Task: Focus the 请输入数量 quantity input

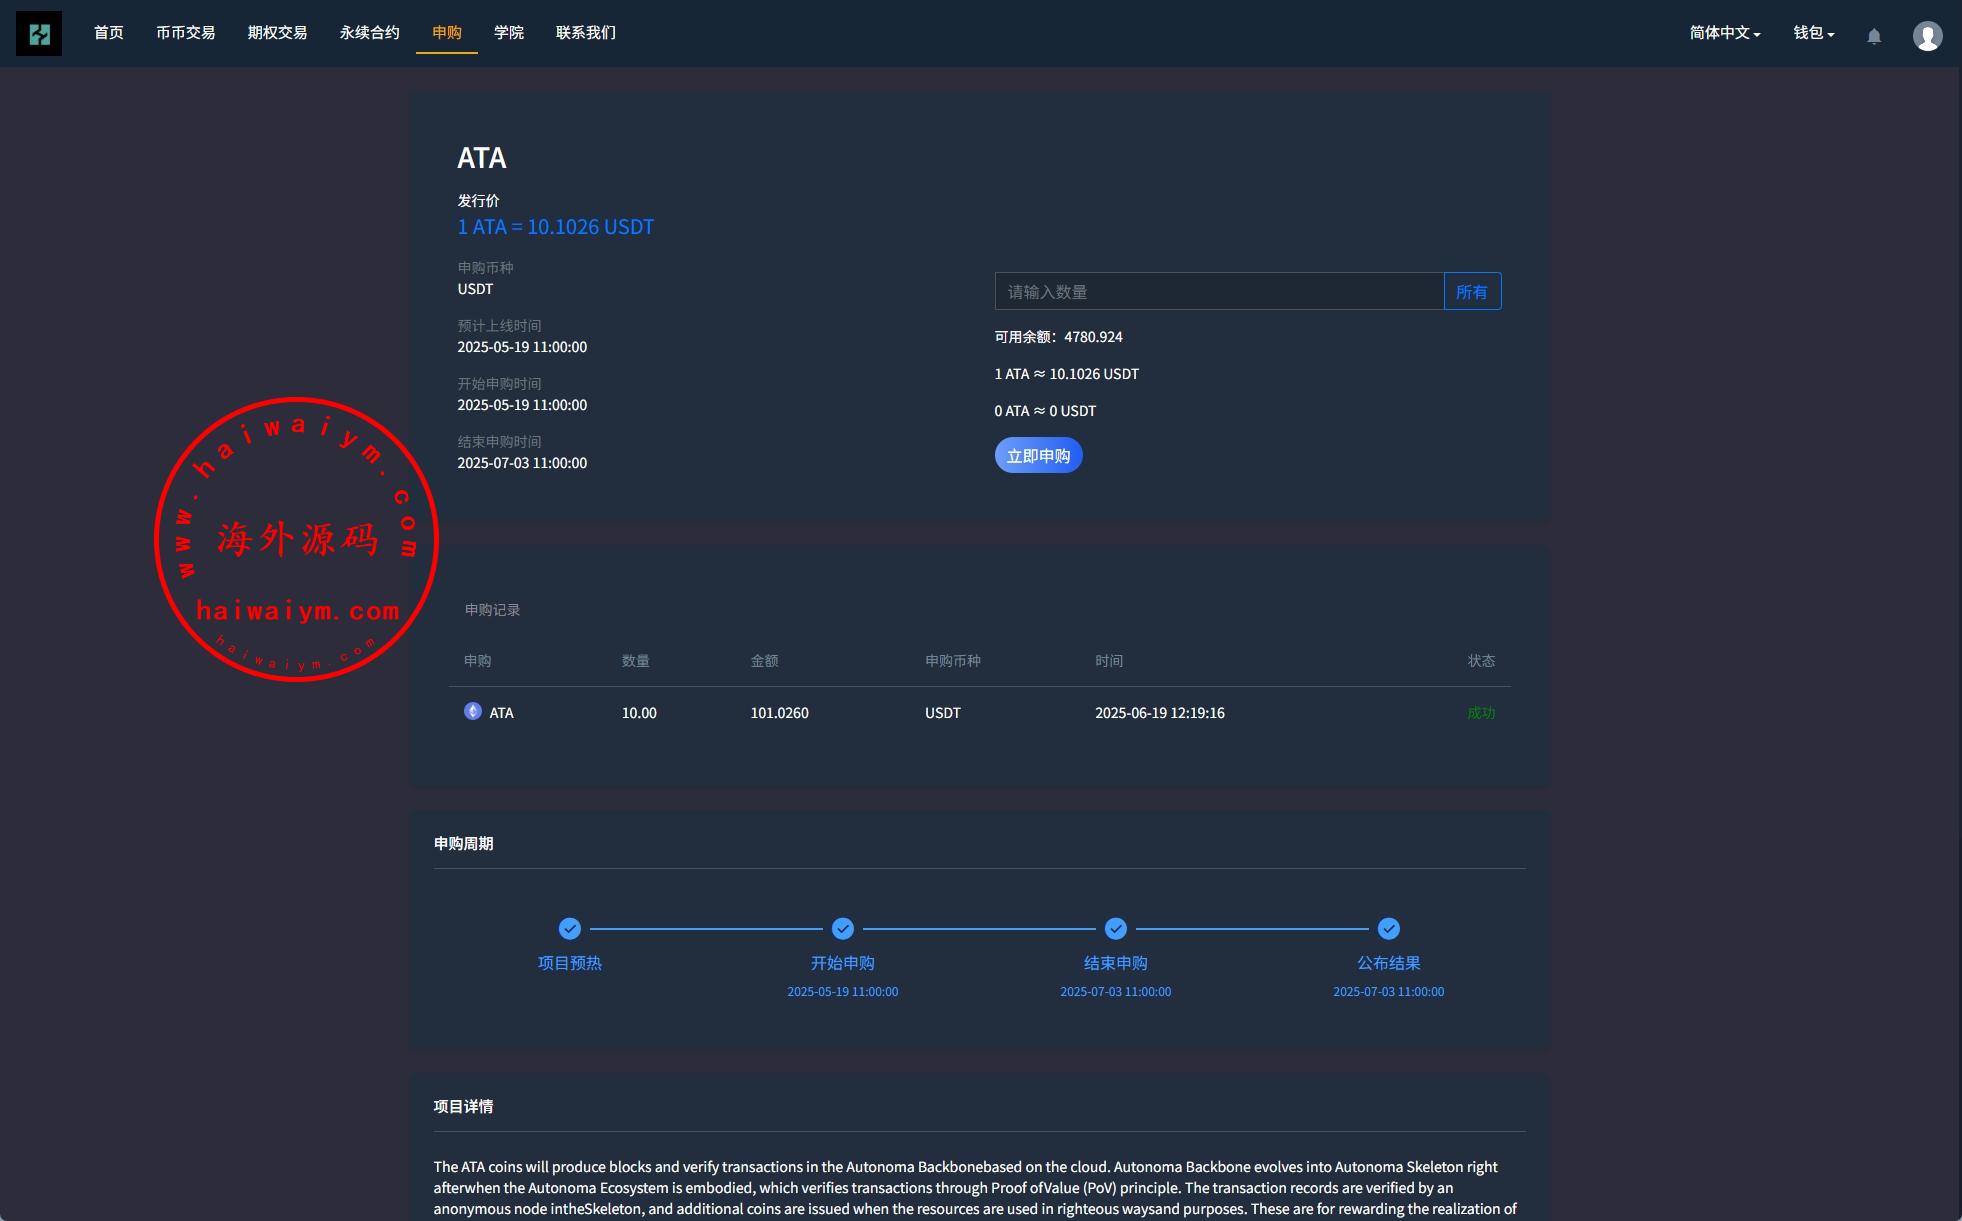Action: (1219, 292)
